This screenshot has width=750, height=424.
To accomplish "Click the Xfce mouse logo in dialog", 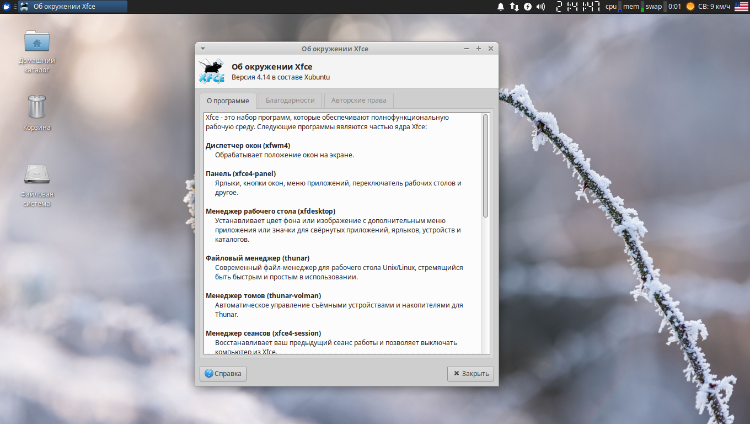I will click(x=211, y=72).
